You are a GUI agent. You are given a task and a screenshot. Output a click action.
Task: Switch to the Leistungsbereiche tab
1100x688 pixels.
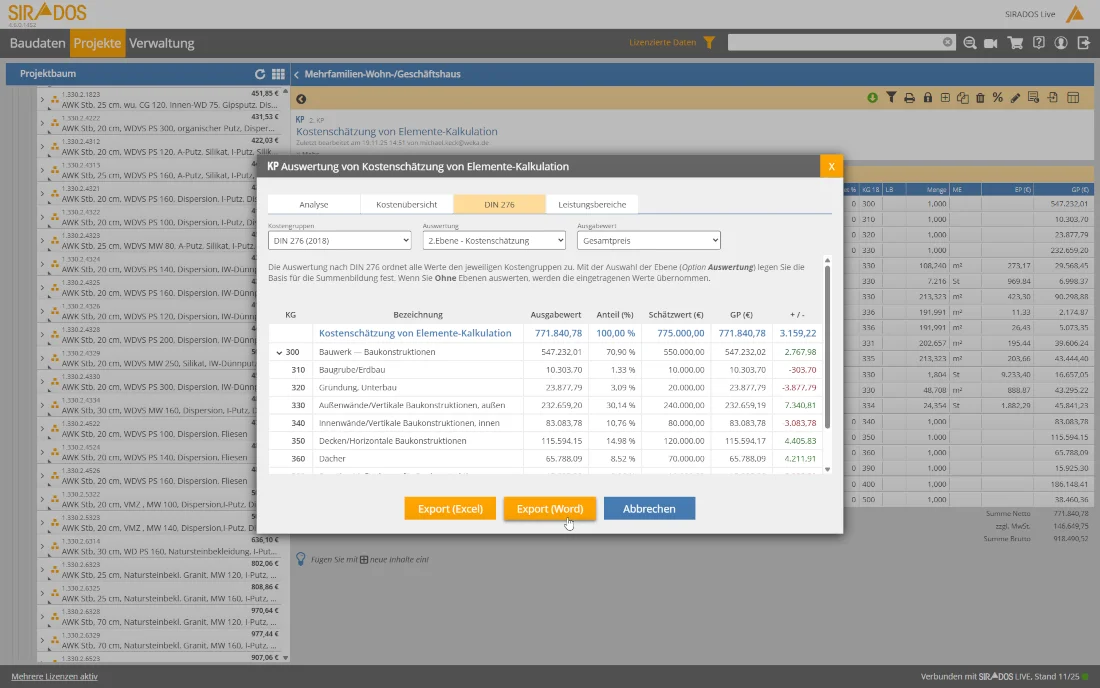click(x=592, y=204)
